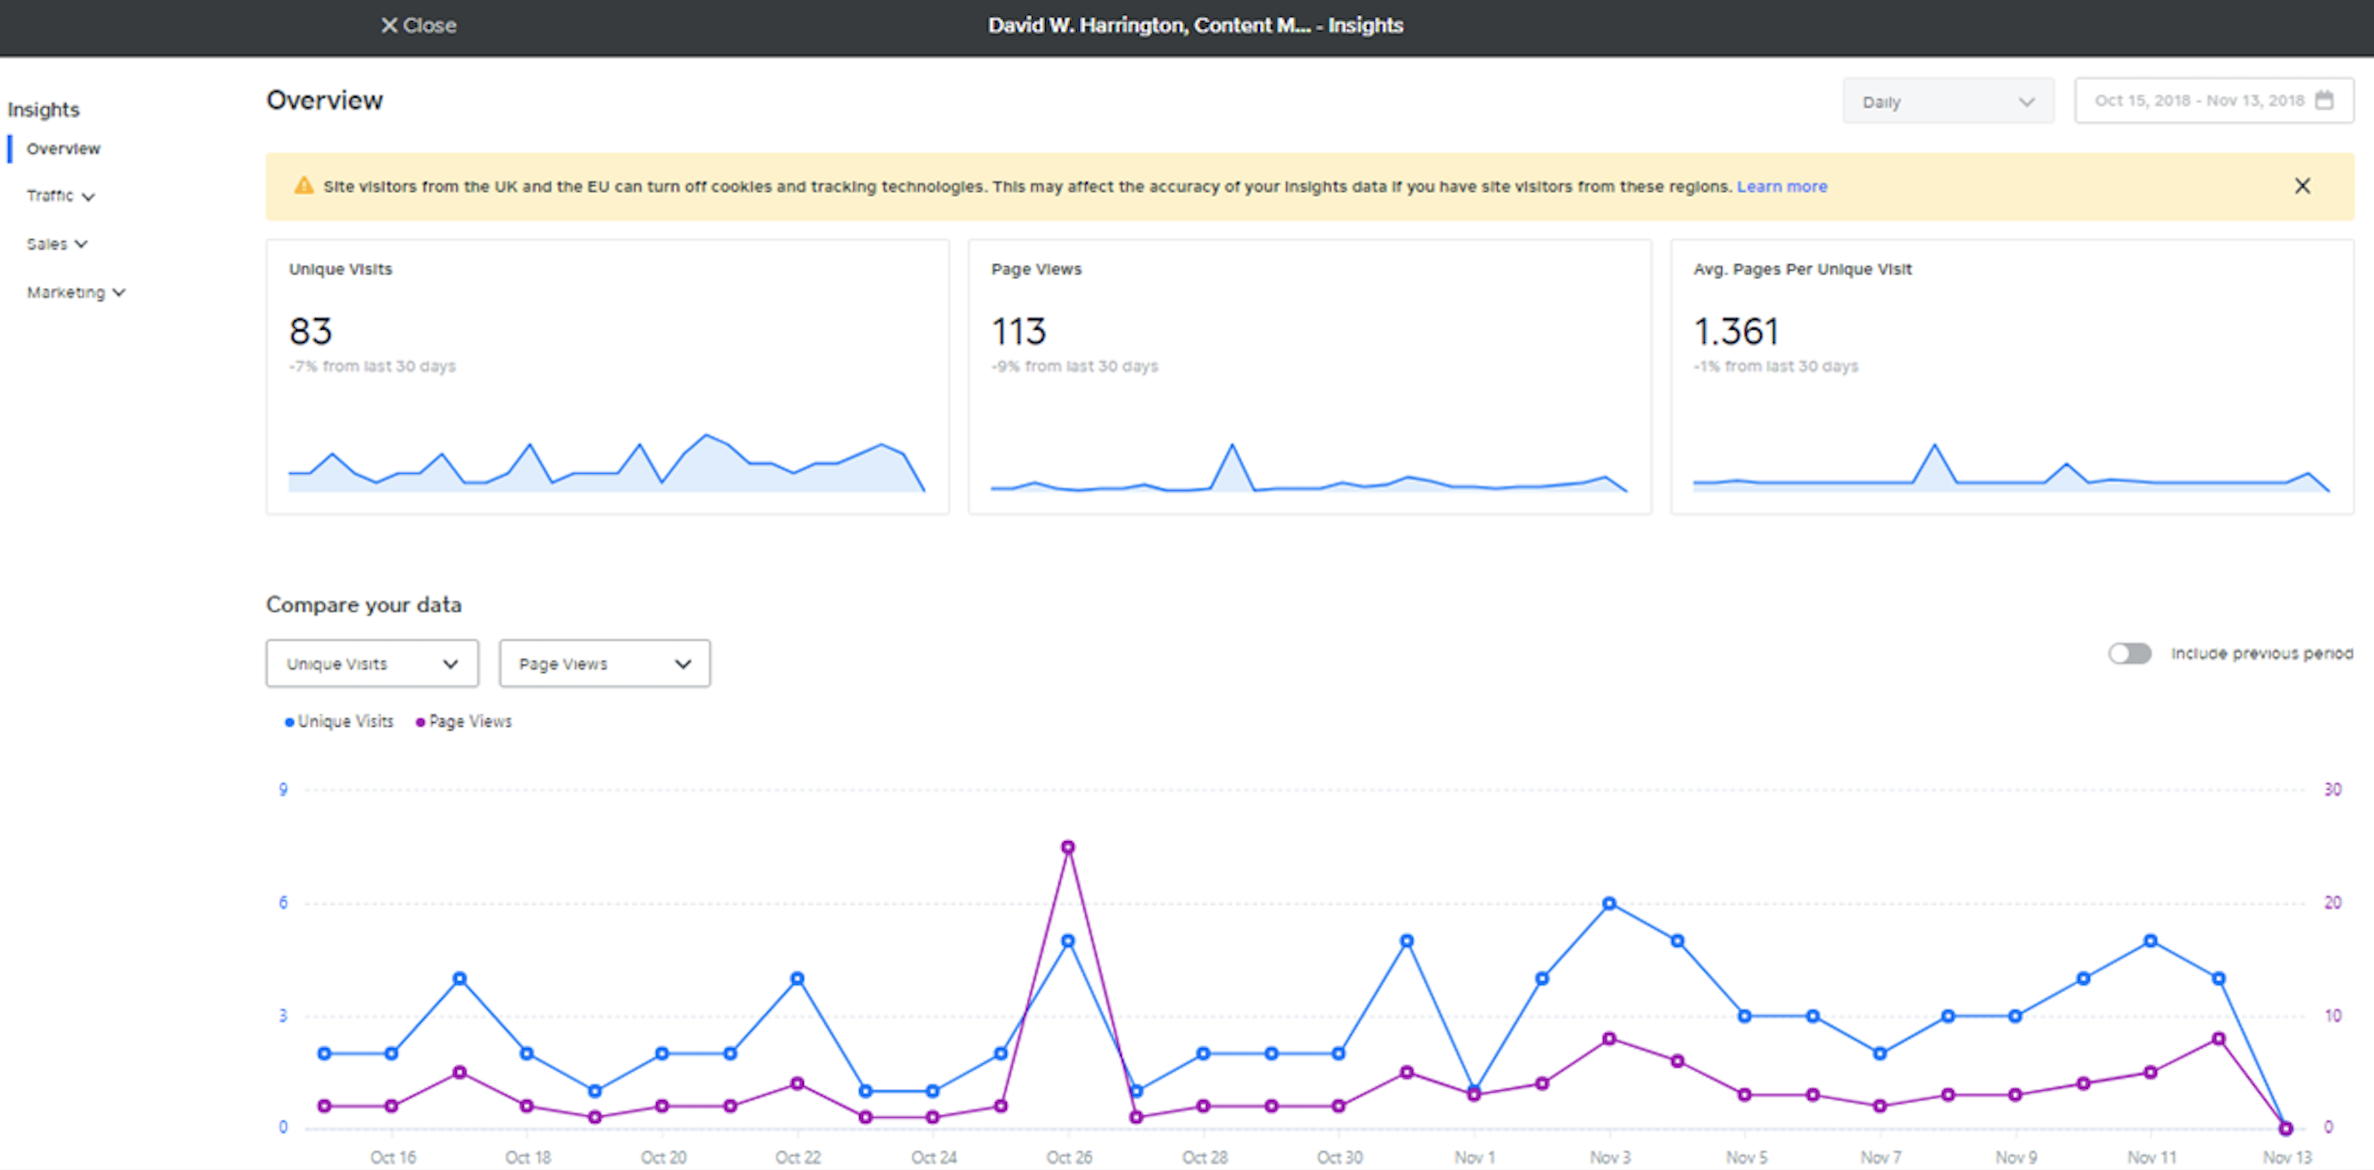This screenshot has width=2374, height=1170.
Task: Open the Learn more link
Action: pyautogui.click(x=1781, y=186)
